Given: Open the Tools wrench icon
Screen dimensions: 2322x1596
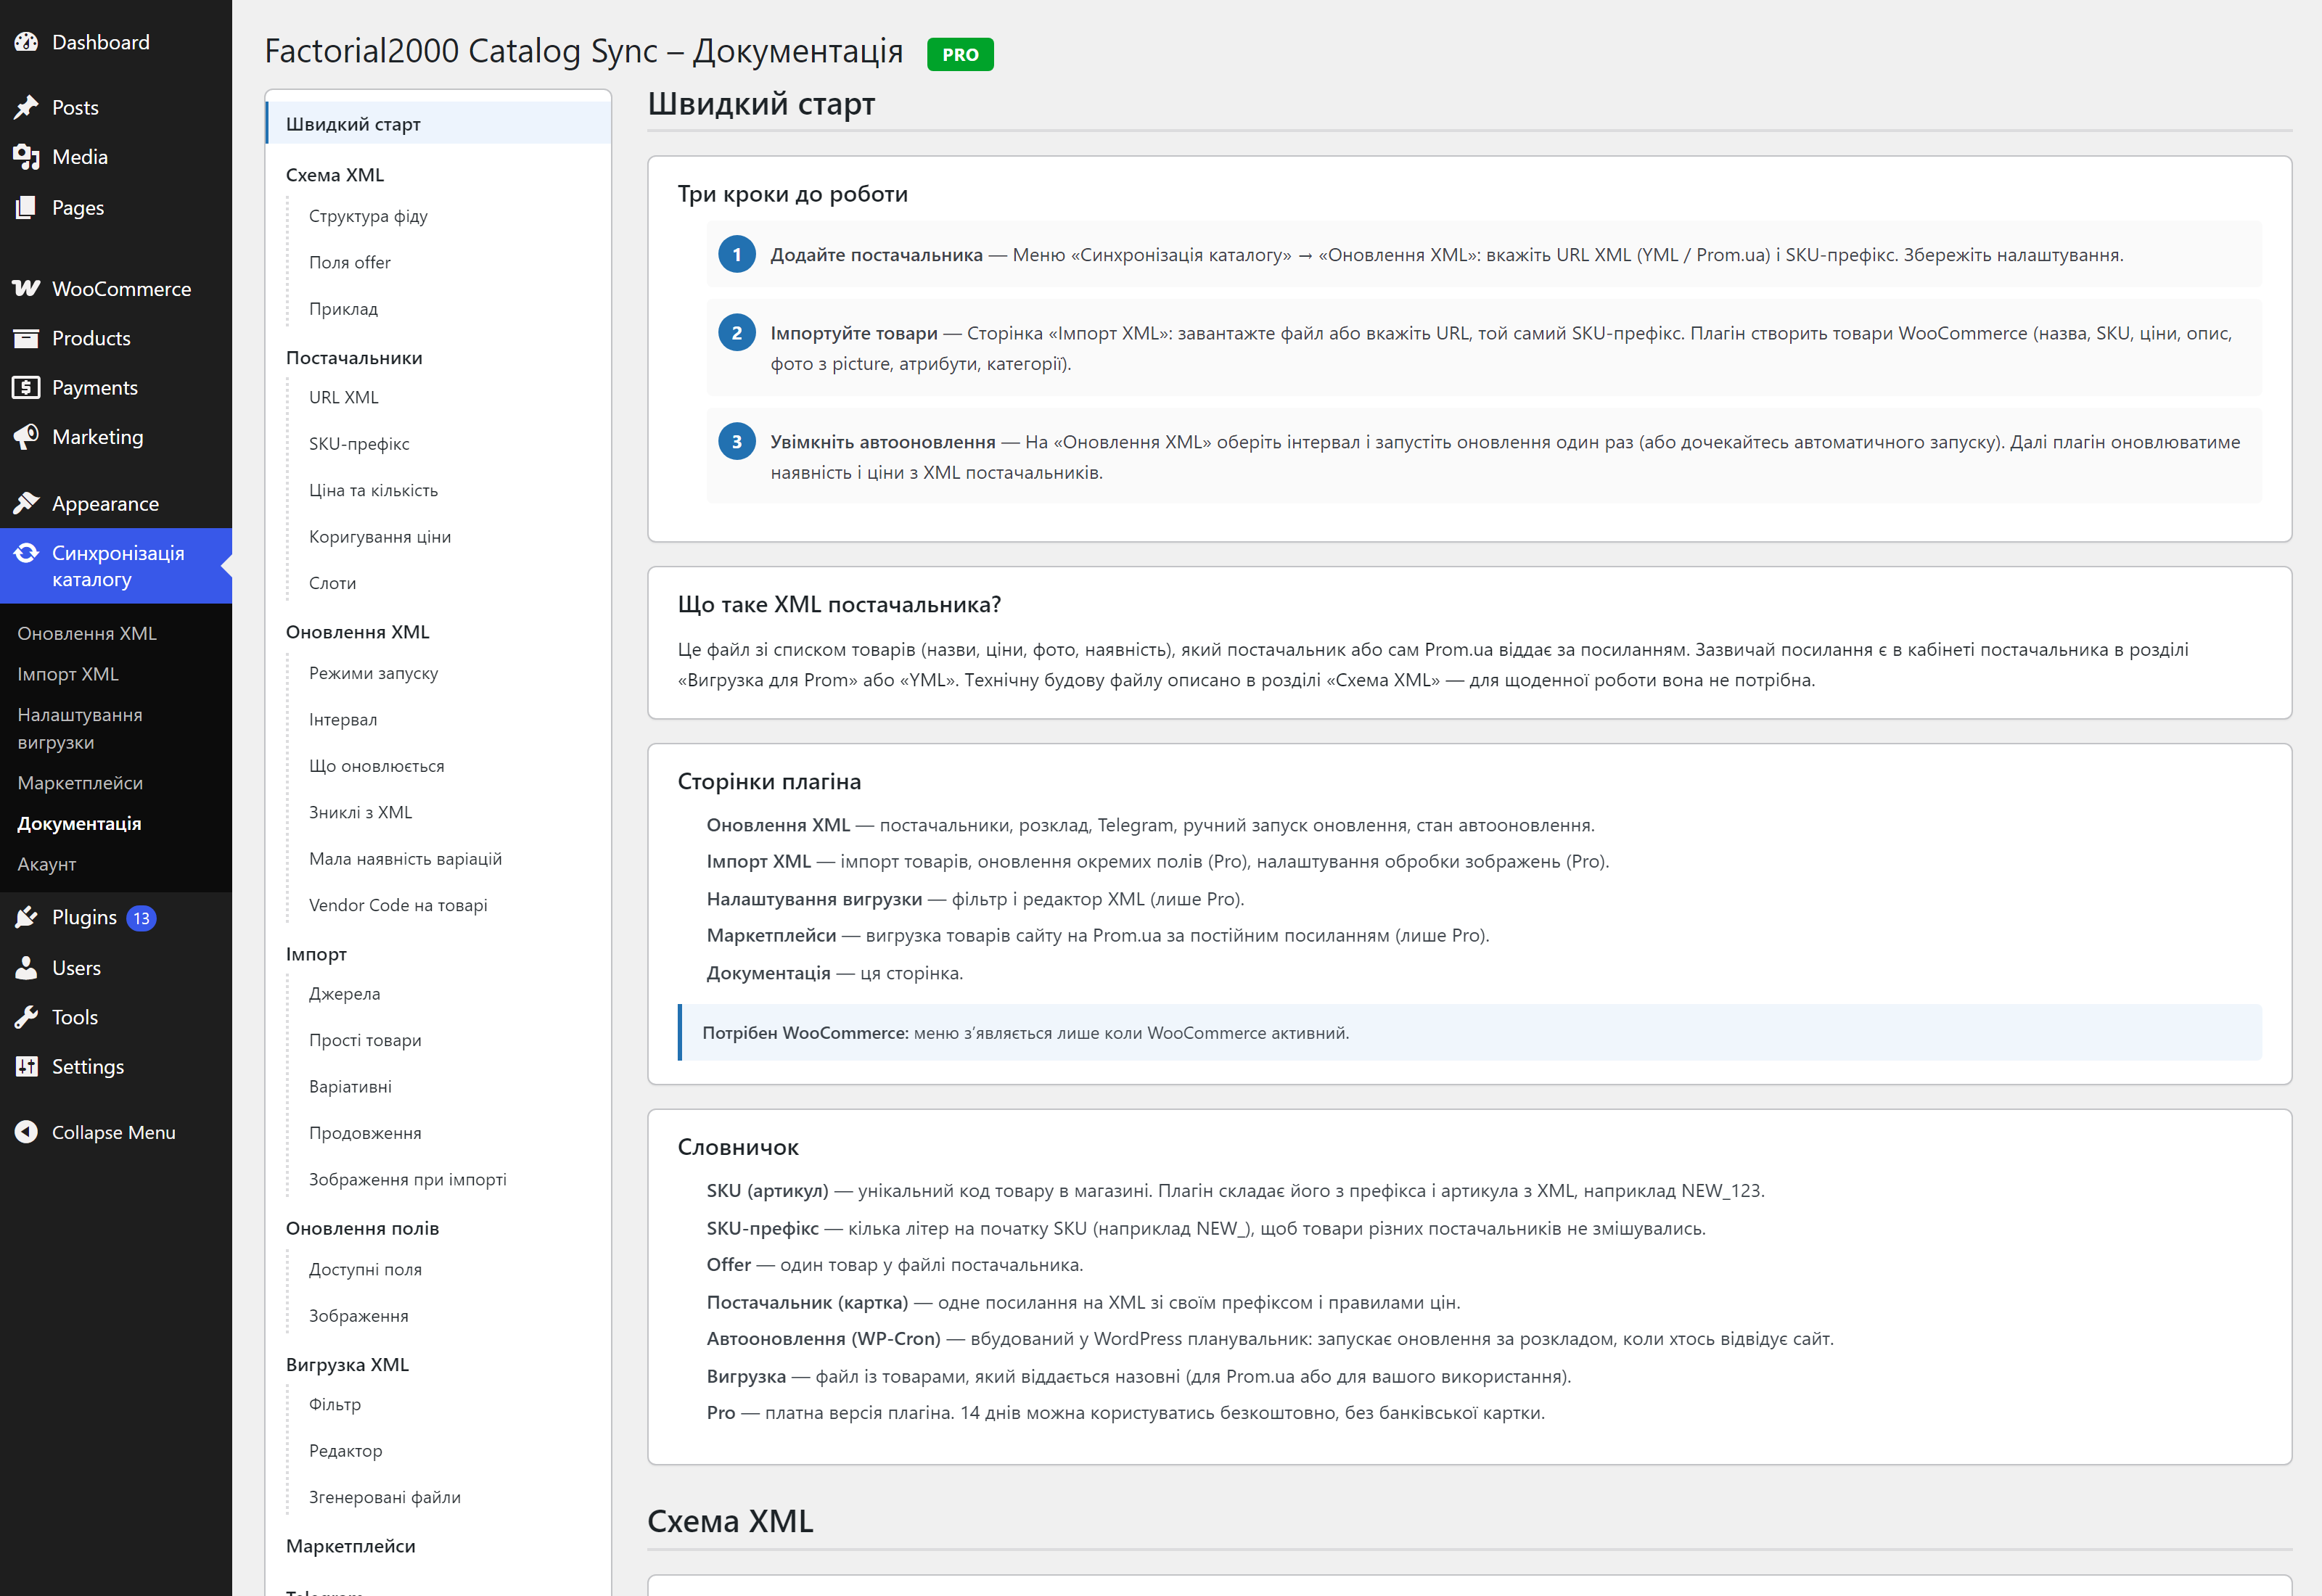Looking at the screenshot, I should click(26, 1017).
